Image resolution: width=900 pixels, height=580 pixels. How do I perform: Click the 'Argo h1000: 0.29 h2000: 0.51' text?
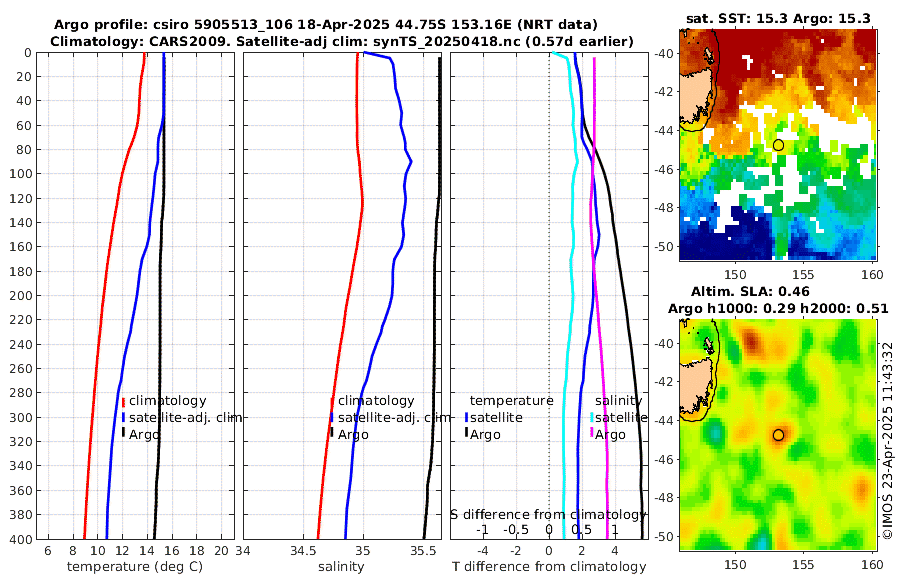(x=778, y=309)
